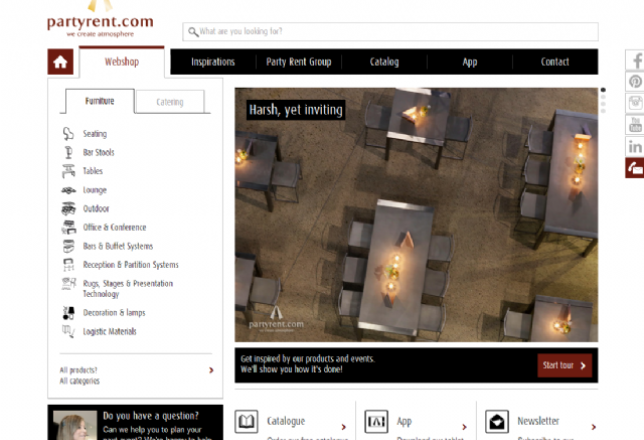Open the Tables category link

[x=93, y=171]
